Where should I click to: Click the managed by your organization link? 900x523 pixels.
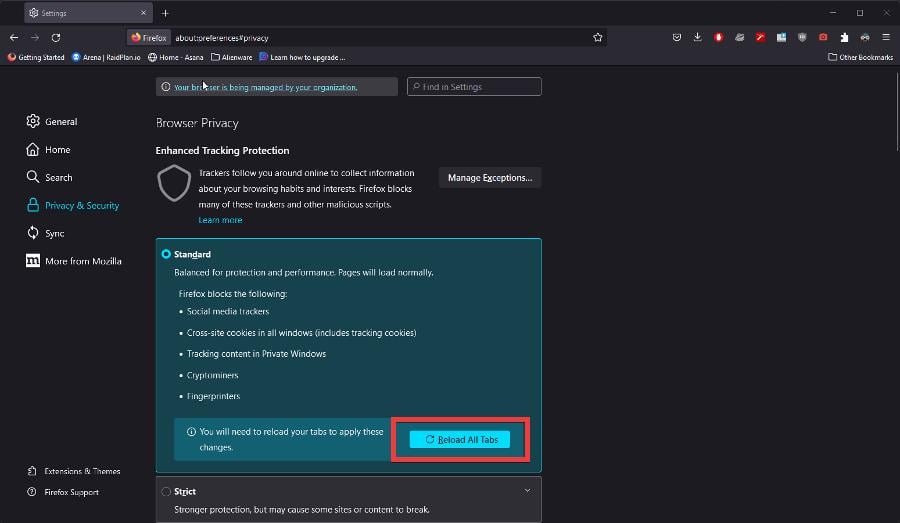point(266,87)
